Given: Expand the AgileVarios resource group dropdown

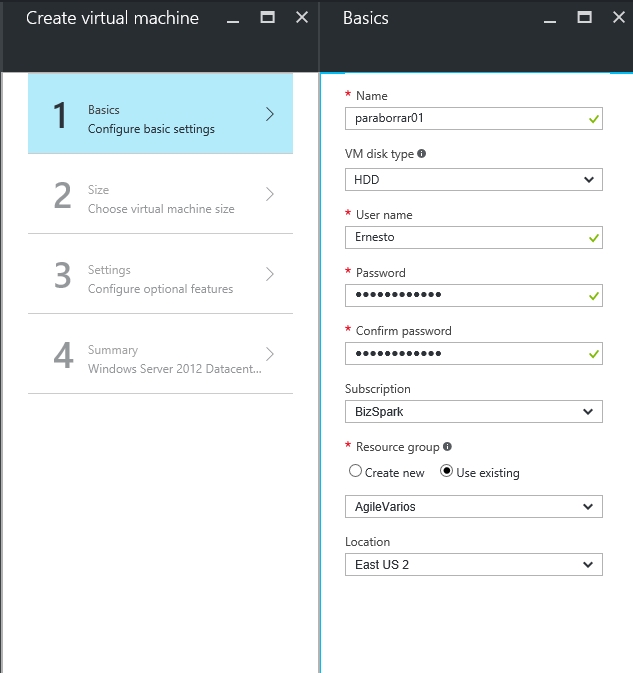Looking at the screenshot, I should 473,506.
